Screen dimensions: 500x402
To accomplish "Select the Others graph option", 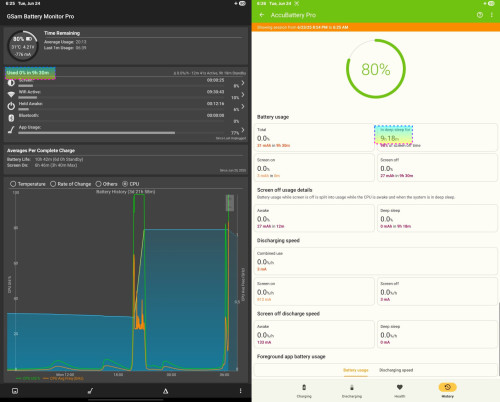I will (x=106, y=184).
